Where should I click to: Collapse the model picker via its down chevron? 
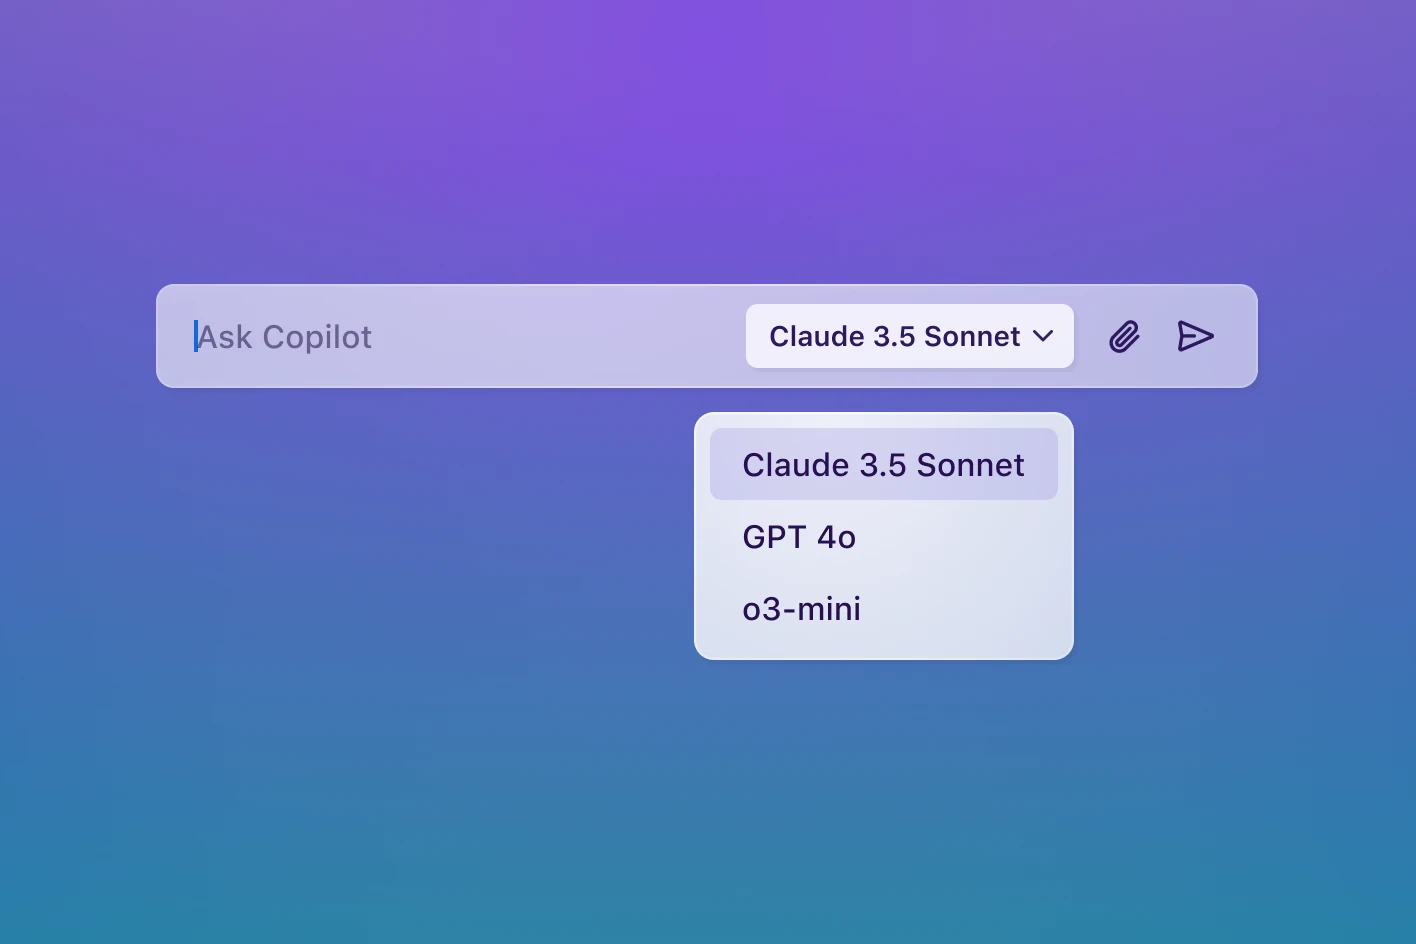pyautogui.click(x=1043, y=337)
